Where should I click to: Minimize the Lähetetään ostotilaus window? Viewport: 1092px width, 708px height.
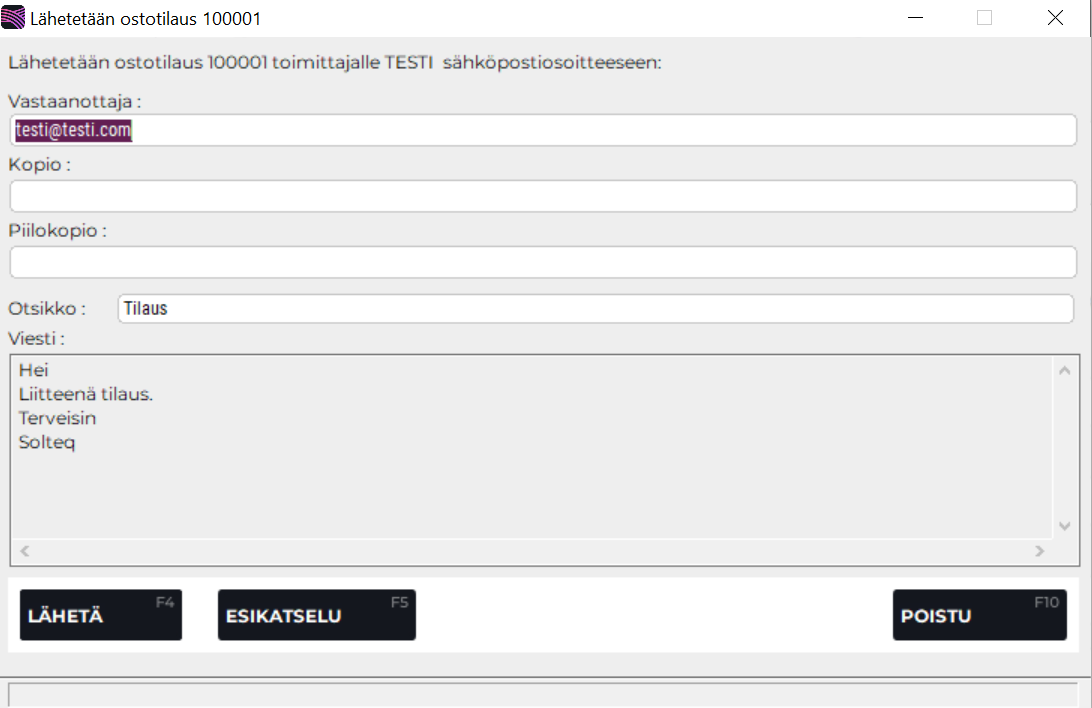point(916,17)
